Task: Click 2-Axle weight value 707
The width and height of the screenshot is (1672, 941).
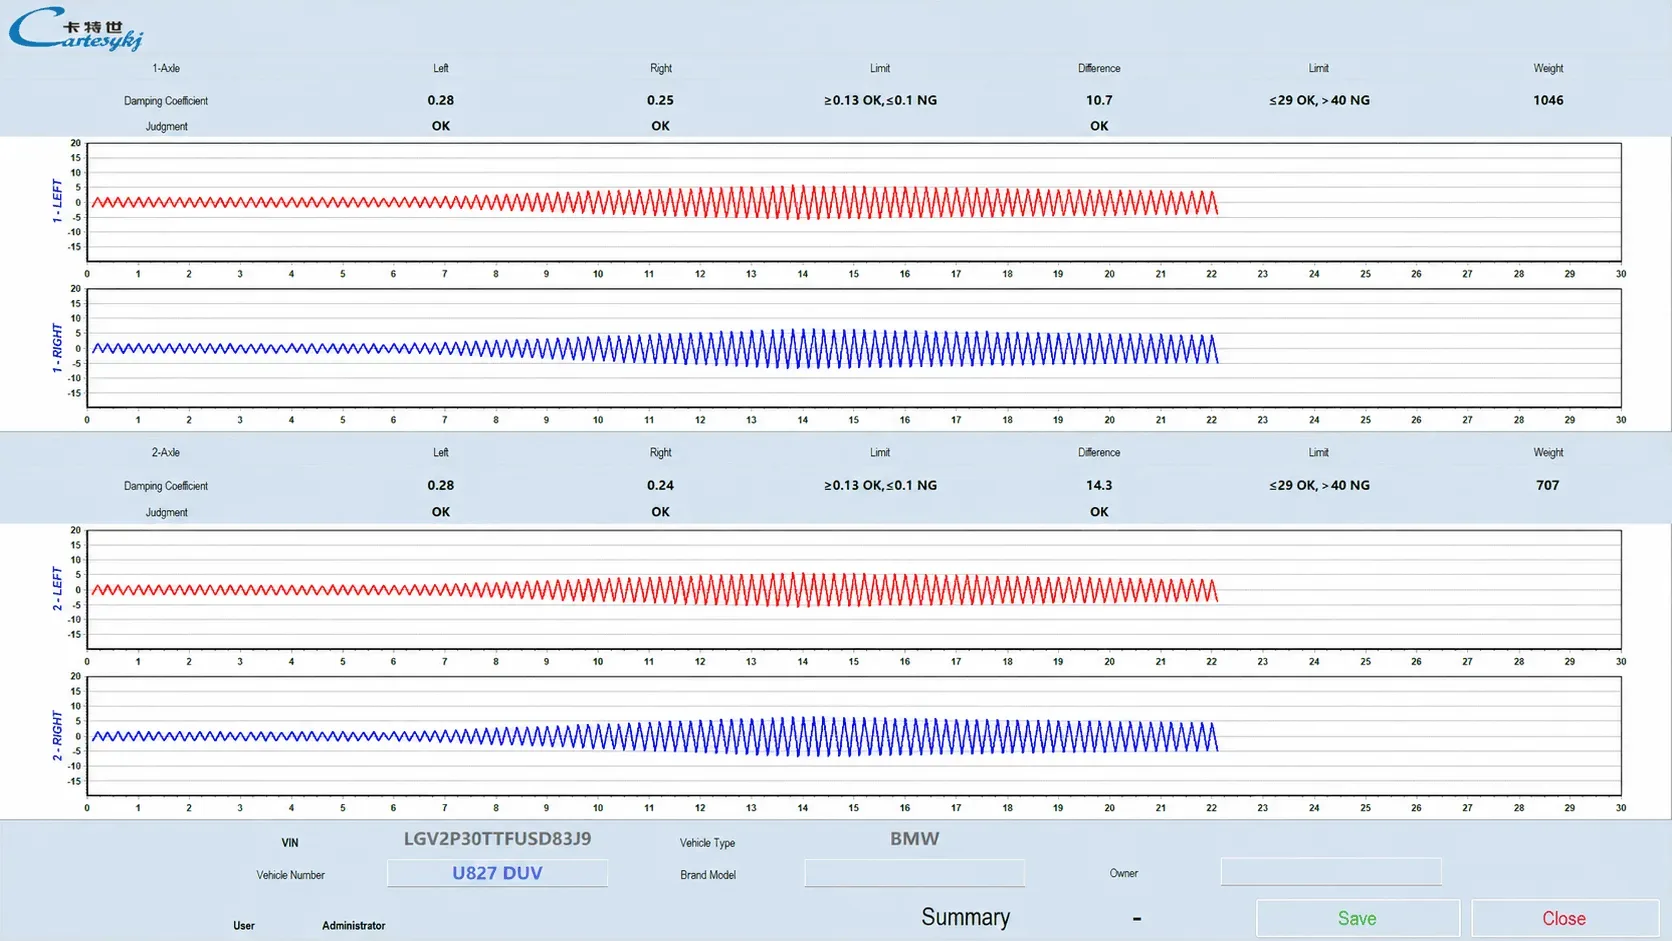Action: coord(1548,485)
